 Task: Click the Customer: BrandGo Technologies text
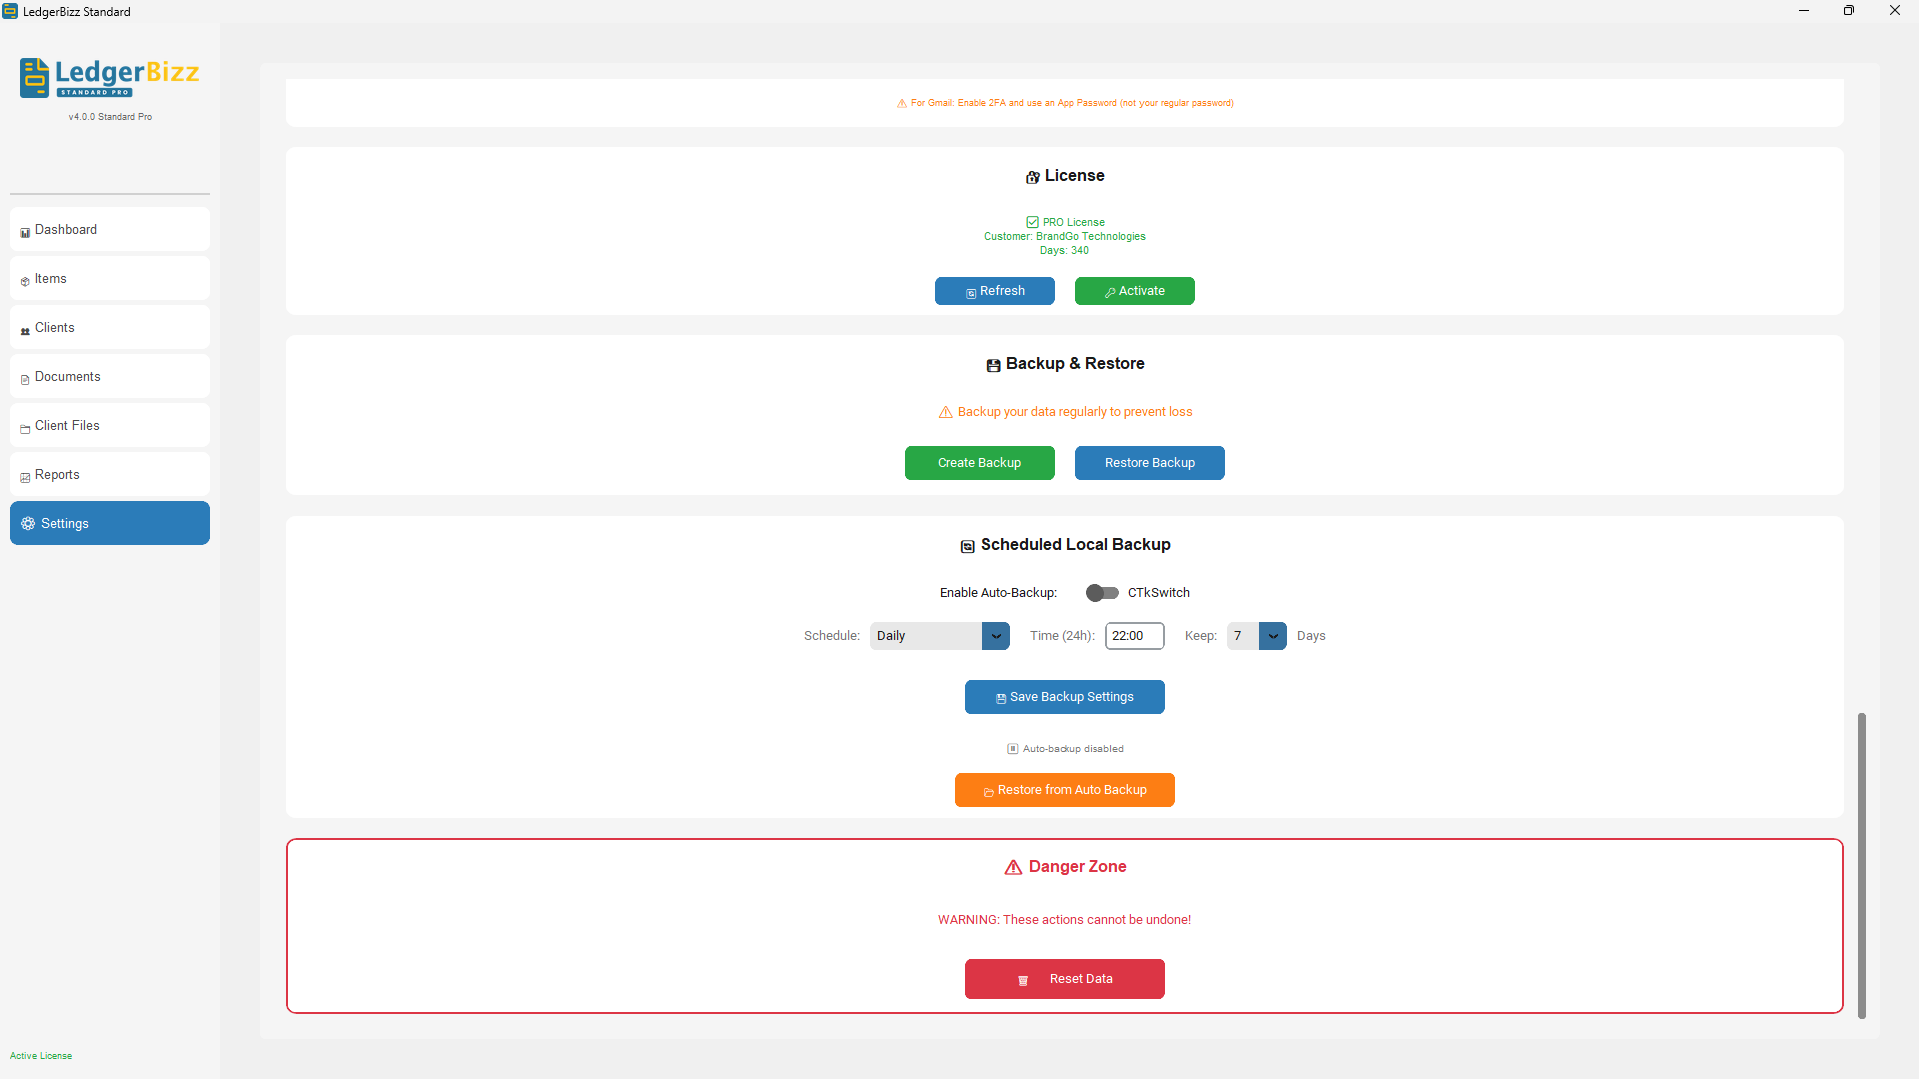coord(1064,237)
